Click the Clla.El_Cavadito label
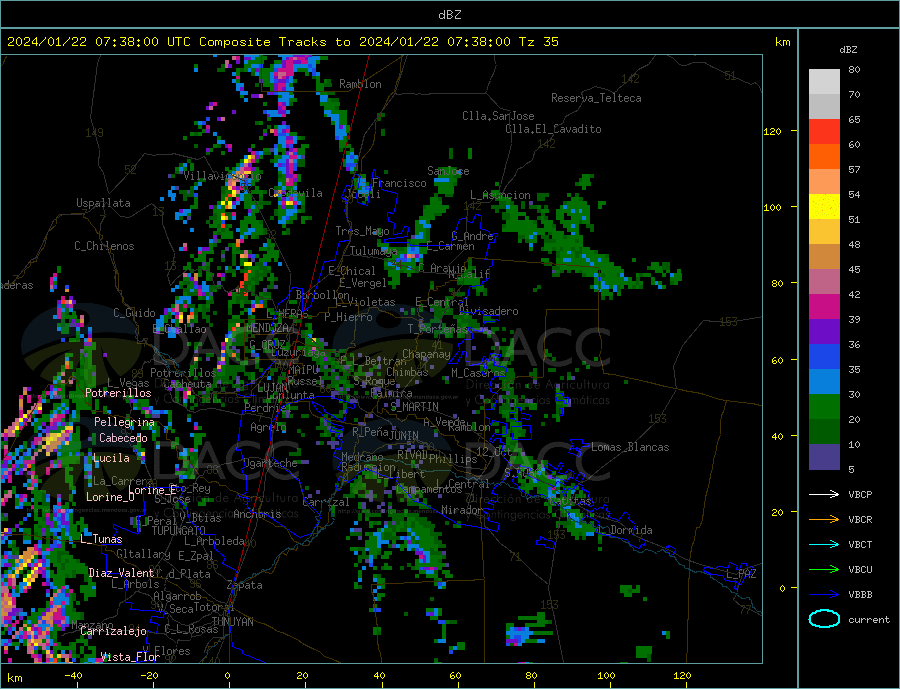The width and height of the screenshot is (900, 689). coord(553,129)
